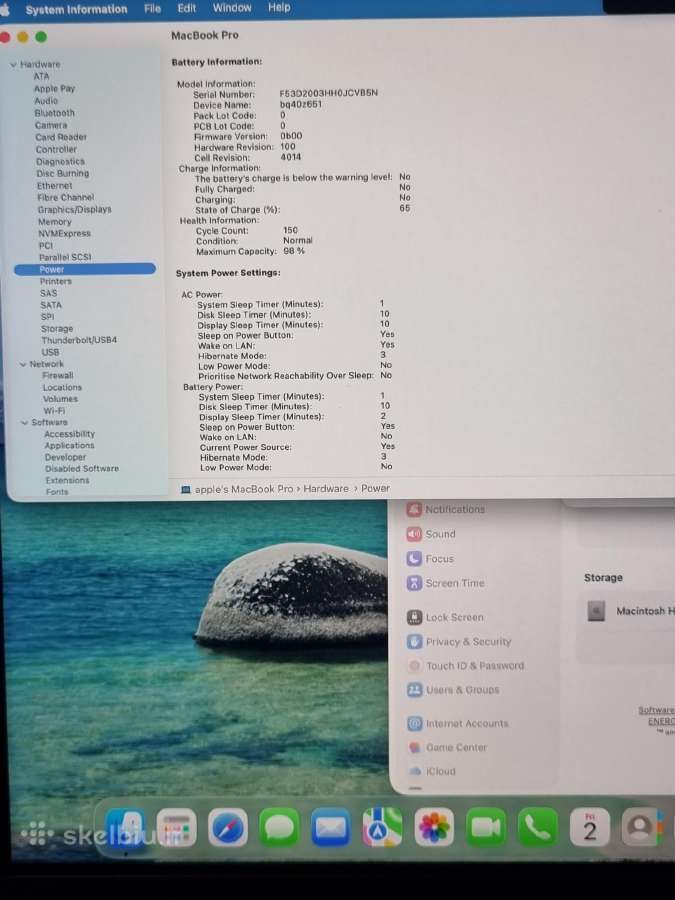Click the Focus moon icon in Settings
Viewport: 675px width, 900px height.
tap(414, 558)
